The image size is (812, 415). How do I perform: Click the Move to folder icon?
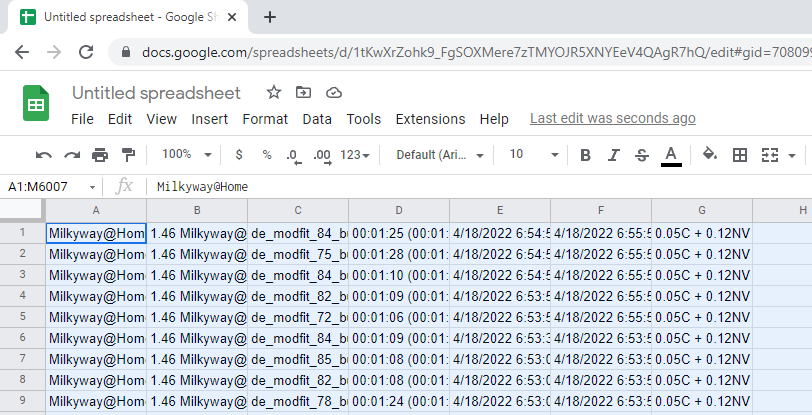point(303,93)
